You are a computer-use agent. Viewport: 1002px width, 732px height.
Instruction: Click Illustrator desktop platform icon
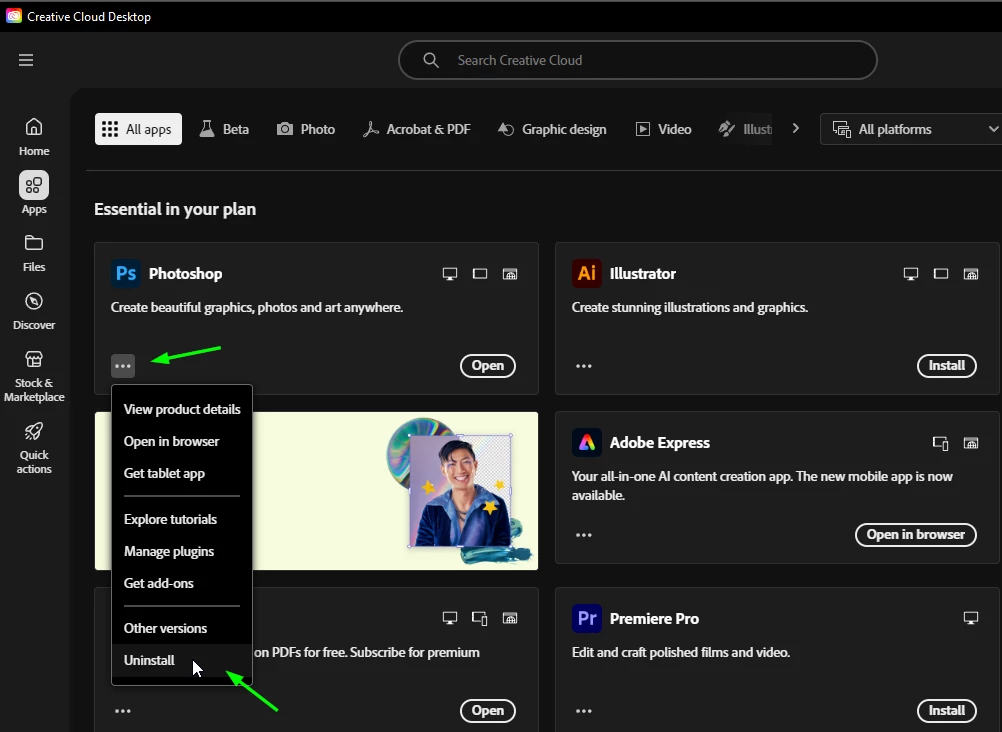pyautogui.click(x=911, y=274)
